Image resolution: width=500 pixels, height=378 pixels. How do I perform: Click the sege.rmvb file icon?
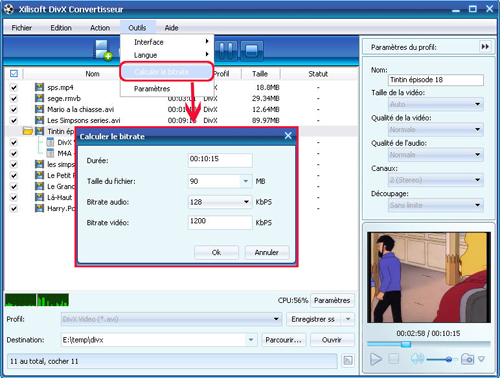click(39, 98)
